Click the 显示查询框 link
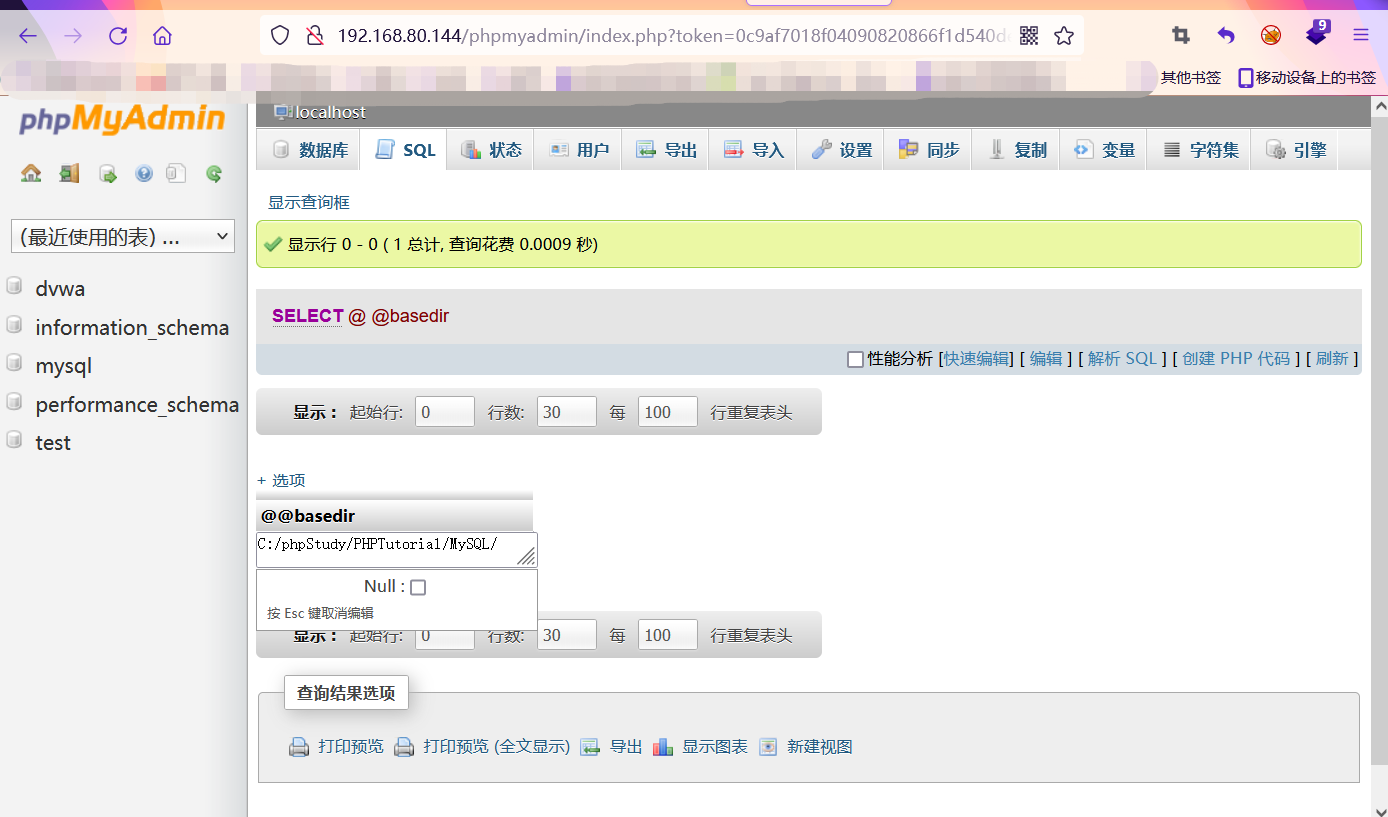This screenshot has width=1388, height=817. [x=309, y=202]
